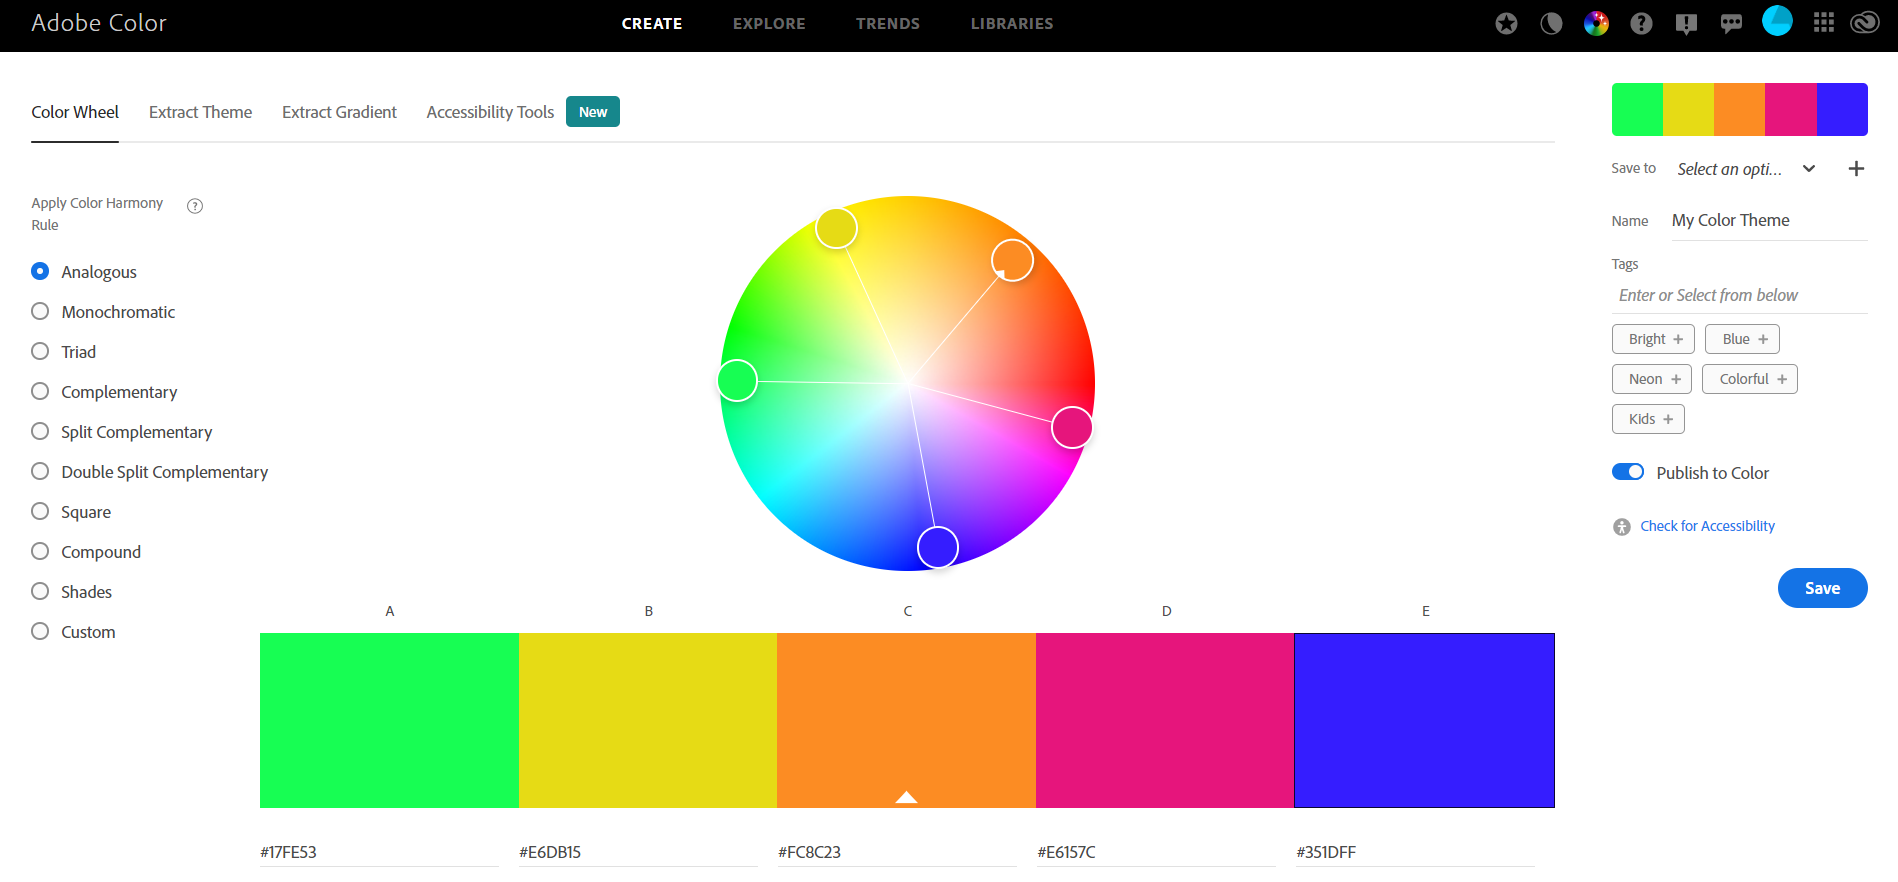Select the blue swatch E

point(1425,720)
